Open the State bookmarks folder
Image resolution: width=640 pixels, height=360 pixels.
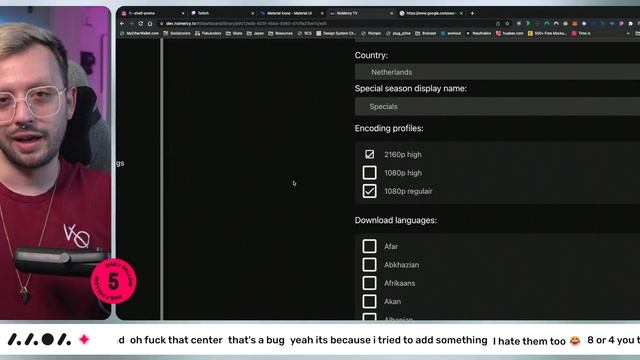(235, 33)
